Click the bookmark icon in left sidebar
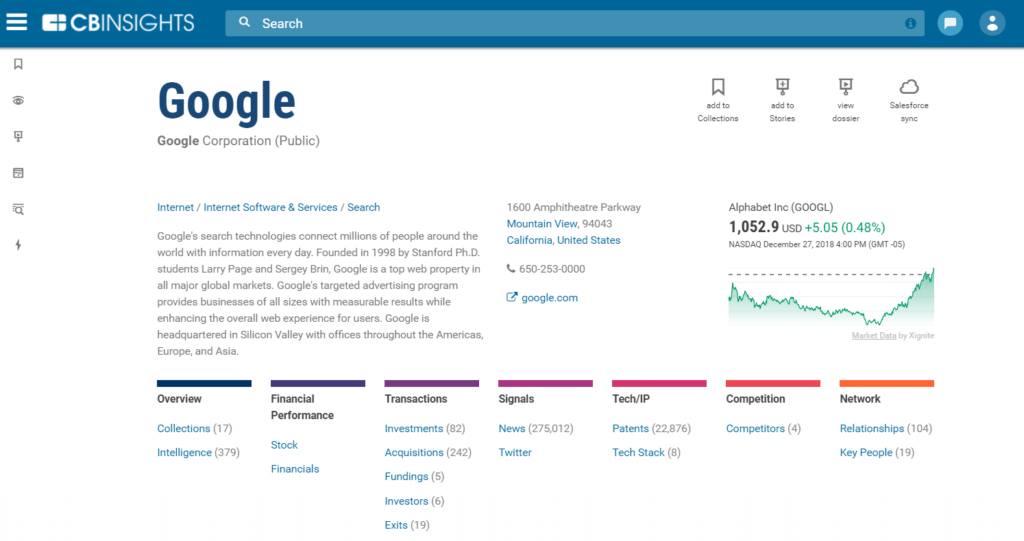Image resolution: width=1024 pixels, height=541 pixels. (18, 64)
